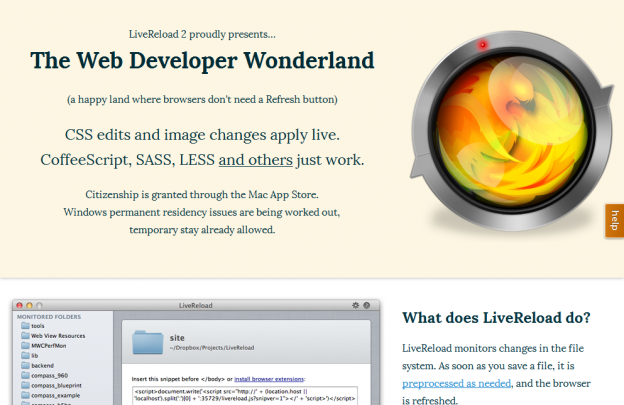
Task: Click the gear settings icon in LiveReload window
Action: [x=355, y=305]
